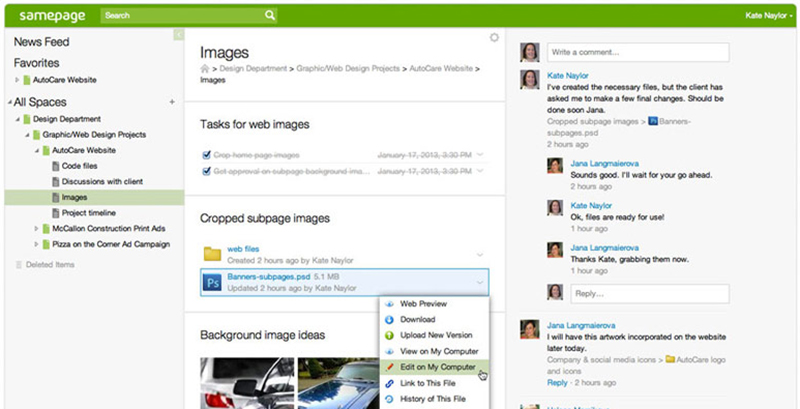
Task: Choose Edit on My Computer menu item
Action: pyautogui.click(x=437, y=367)
